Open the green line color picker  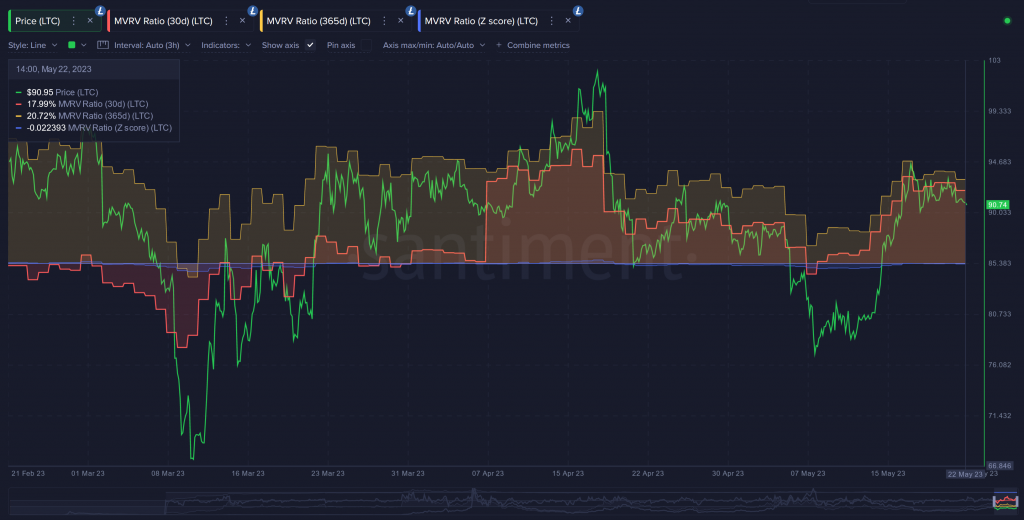point(76,45)
